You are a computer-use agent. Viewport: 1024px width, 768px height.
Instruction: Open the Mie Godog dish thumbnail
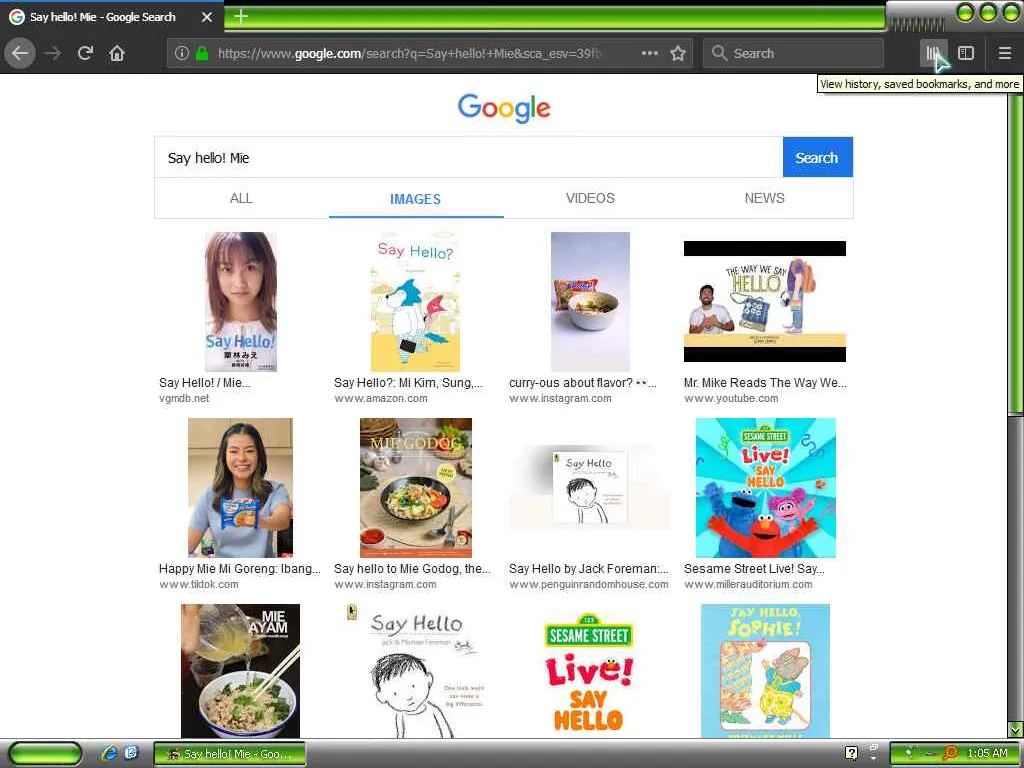tap(416, 488)
